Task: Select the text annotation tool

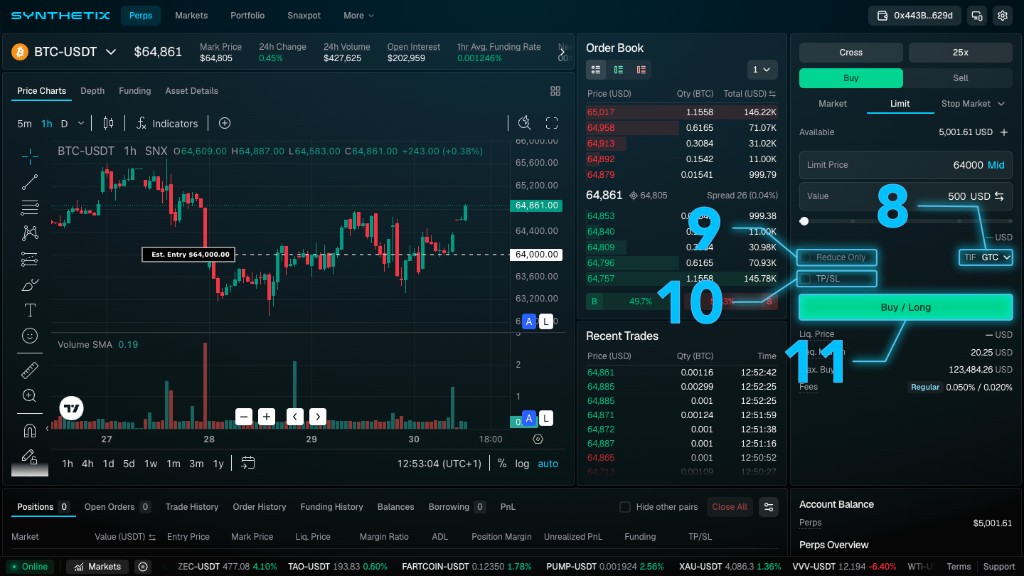Action: [x=29, y=310]
